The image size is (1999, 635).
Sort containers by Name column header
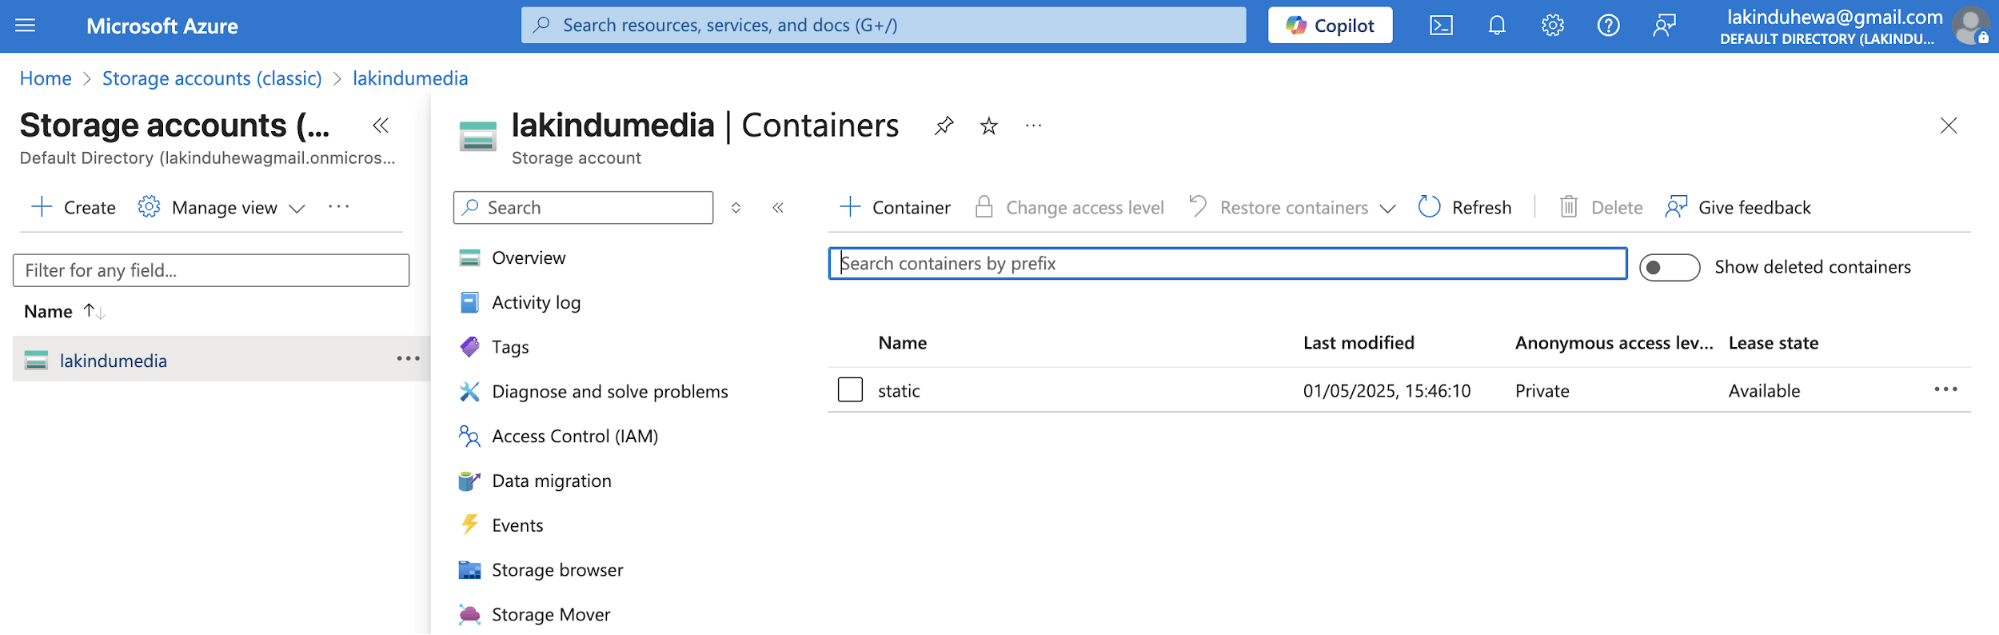pyautogui.click(x=902, y=343)
